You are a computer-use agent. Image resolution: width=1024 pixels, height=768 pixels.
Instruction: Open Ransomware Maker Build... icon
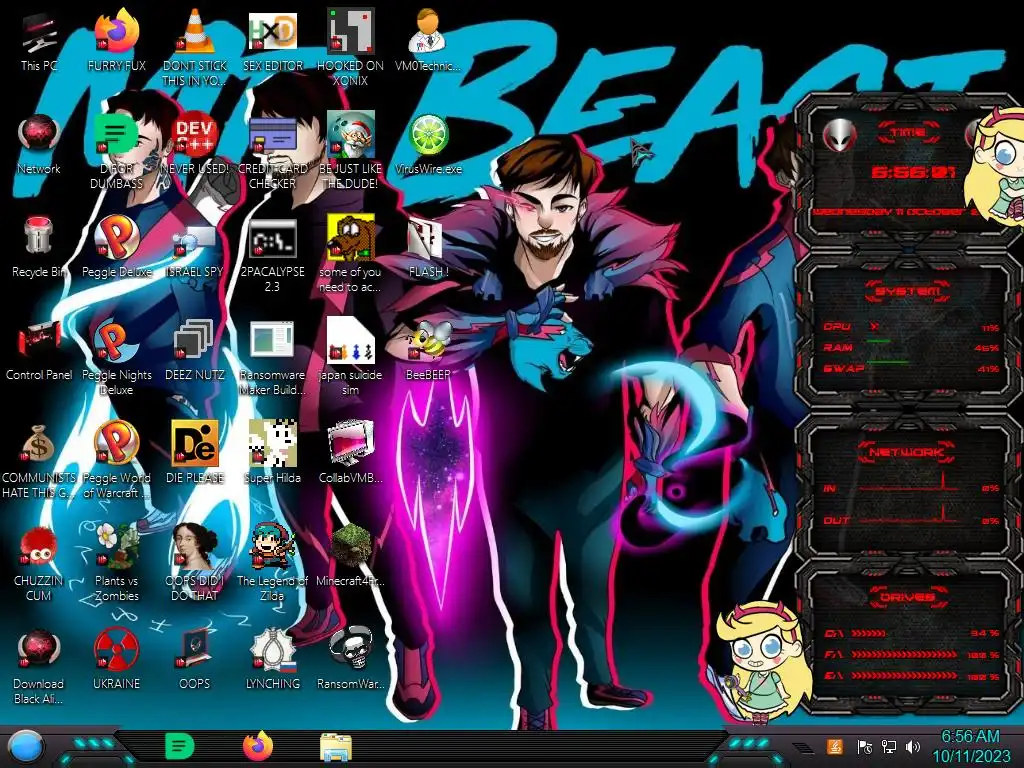pyautogui.click(x=272, y=358)
